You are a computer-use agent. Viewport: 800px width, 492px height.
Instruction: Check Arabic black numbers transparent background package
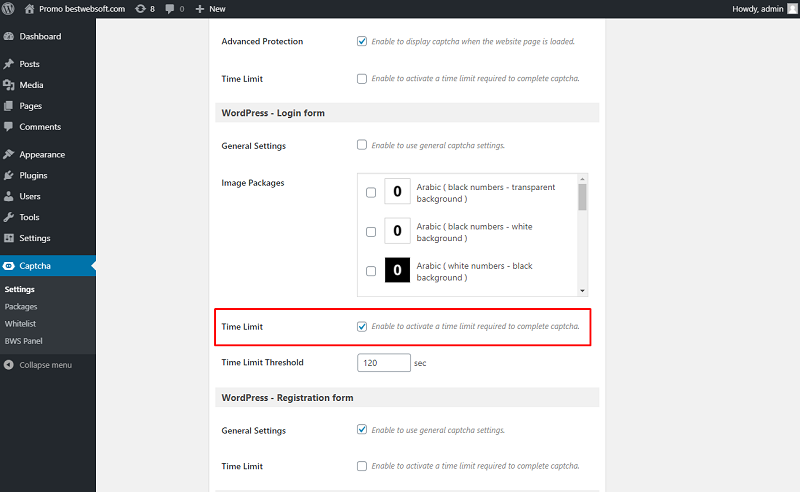tap(371, 192)
